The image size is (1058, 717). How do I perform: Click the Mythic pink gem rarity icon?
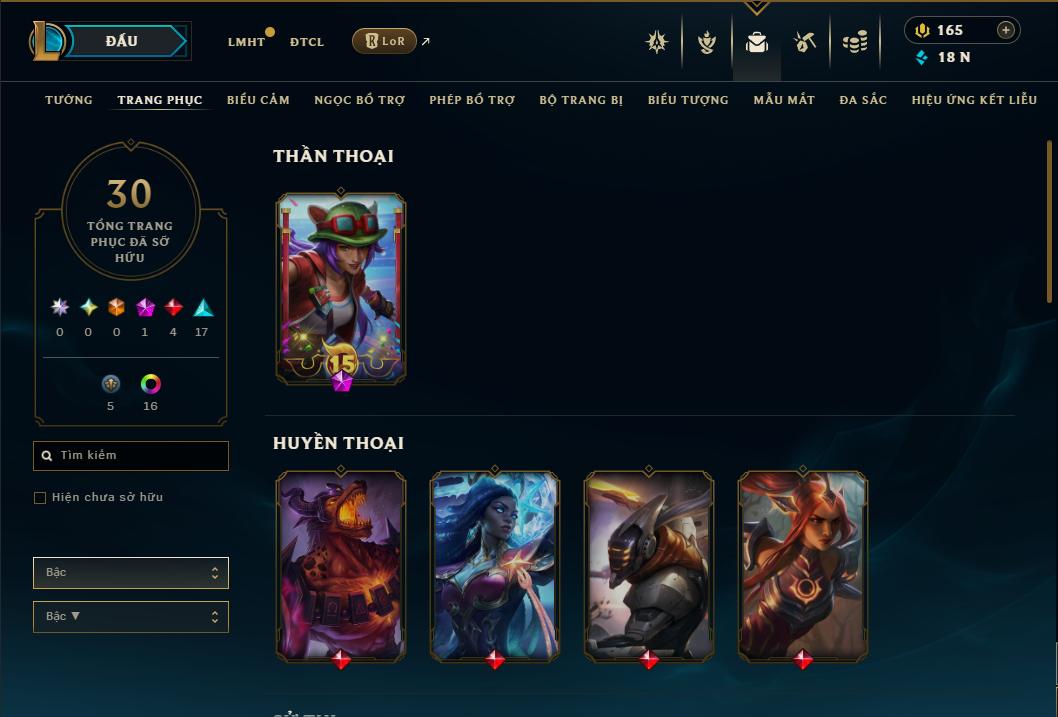(x=145, y=308)
